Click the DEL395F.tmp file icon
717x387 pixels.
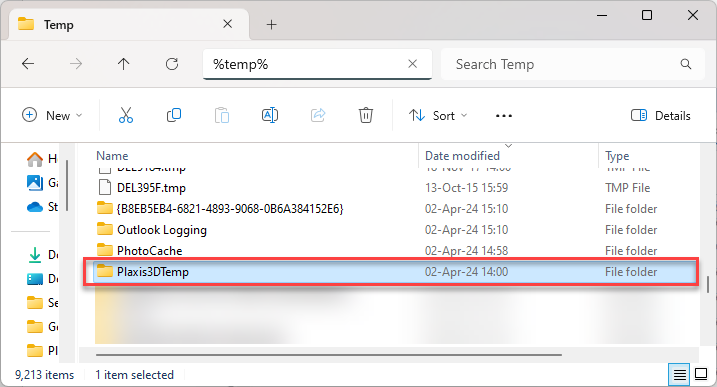pyautogui.click(x=105, y=188)
